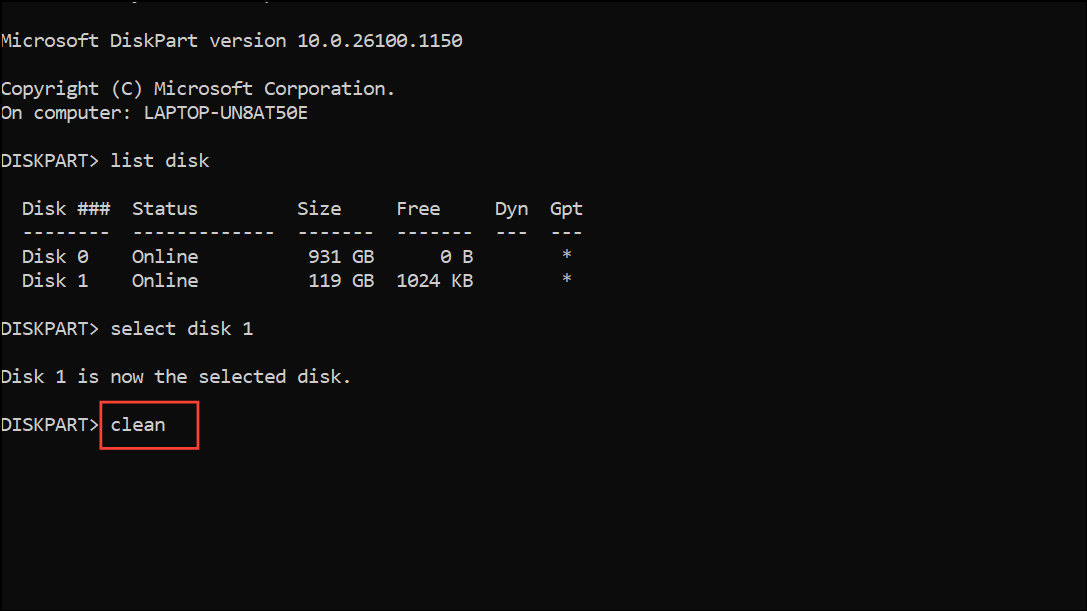Viewport: 1087px width, 611px height.
Task: Click the DISKPART> prompt before clean
Action: (x=49, y=425)
